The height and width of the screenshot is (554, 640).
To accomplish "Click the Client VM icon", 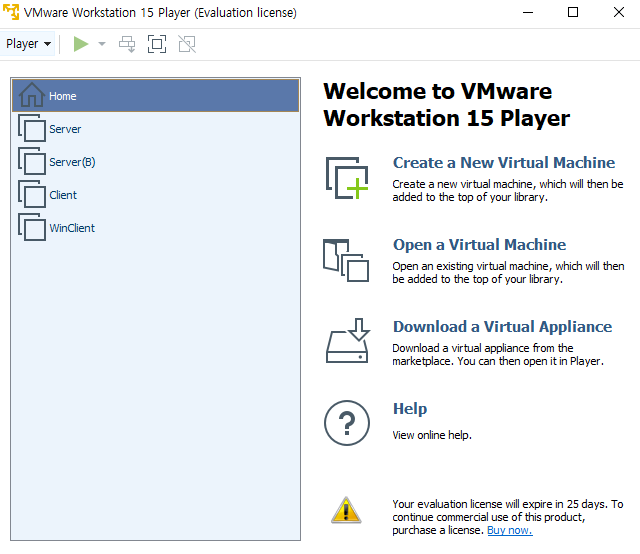I will pyautogui.click(x=32, y=194).
